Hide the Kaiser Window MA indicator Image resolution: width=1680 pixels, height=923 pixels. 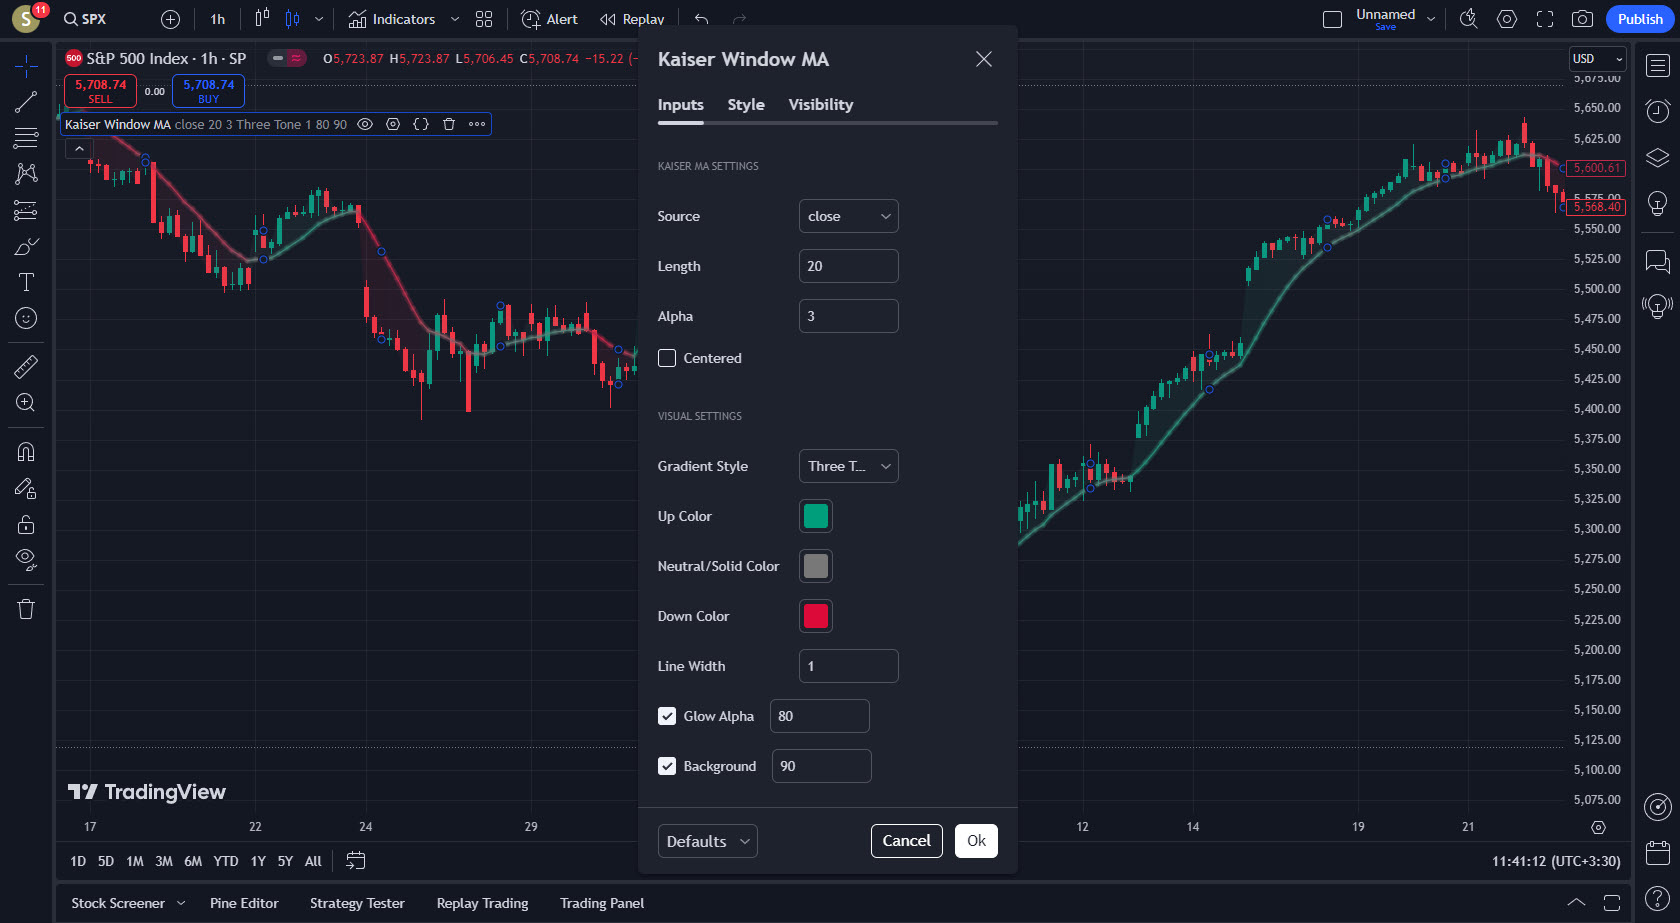click(365, 124)
